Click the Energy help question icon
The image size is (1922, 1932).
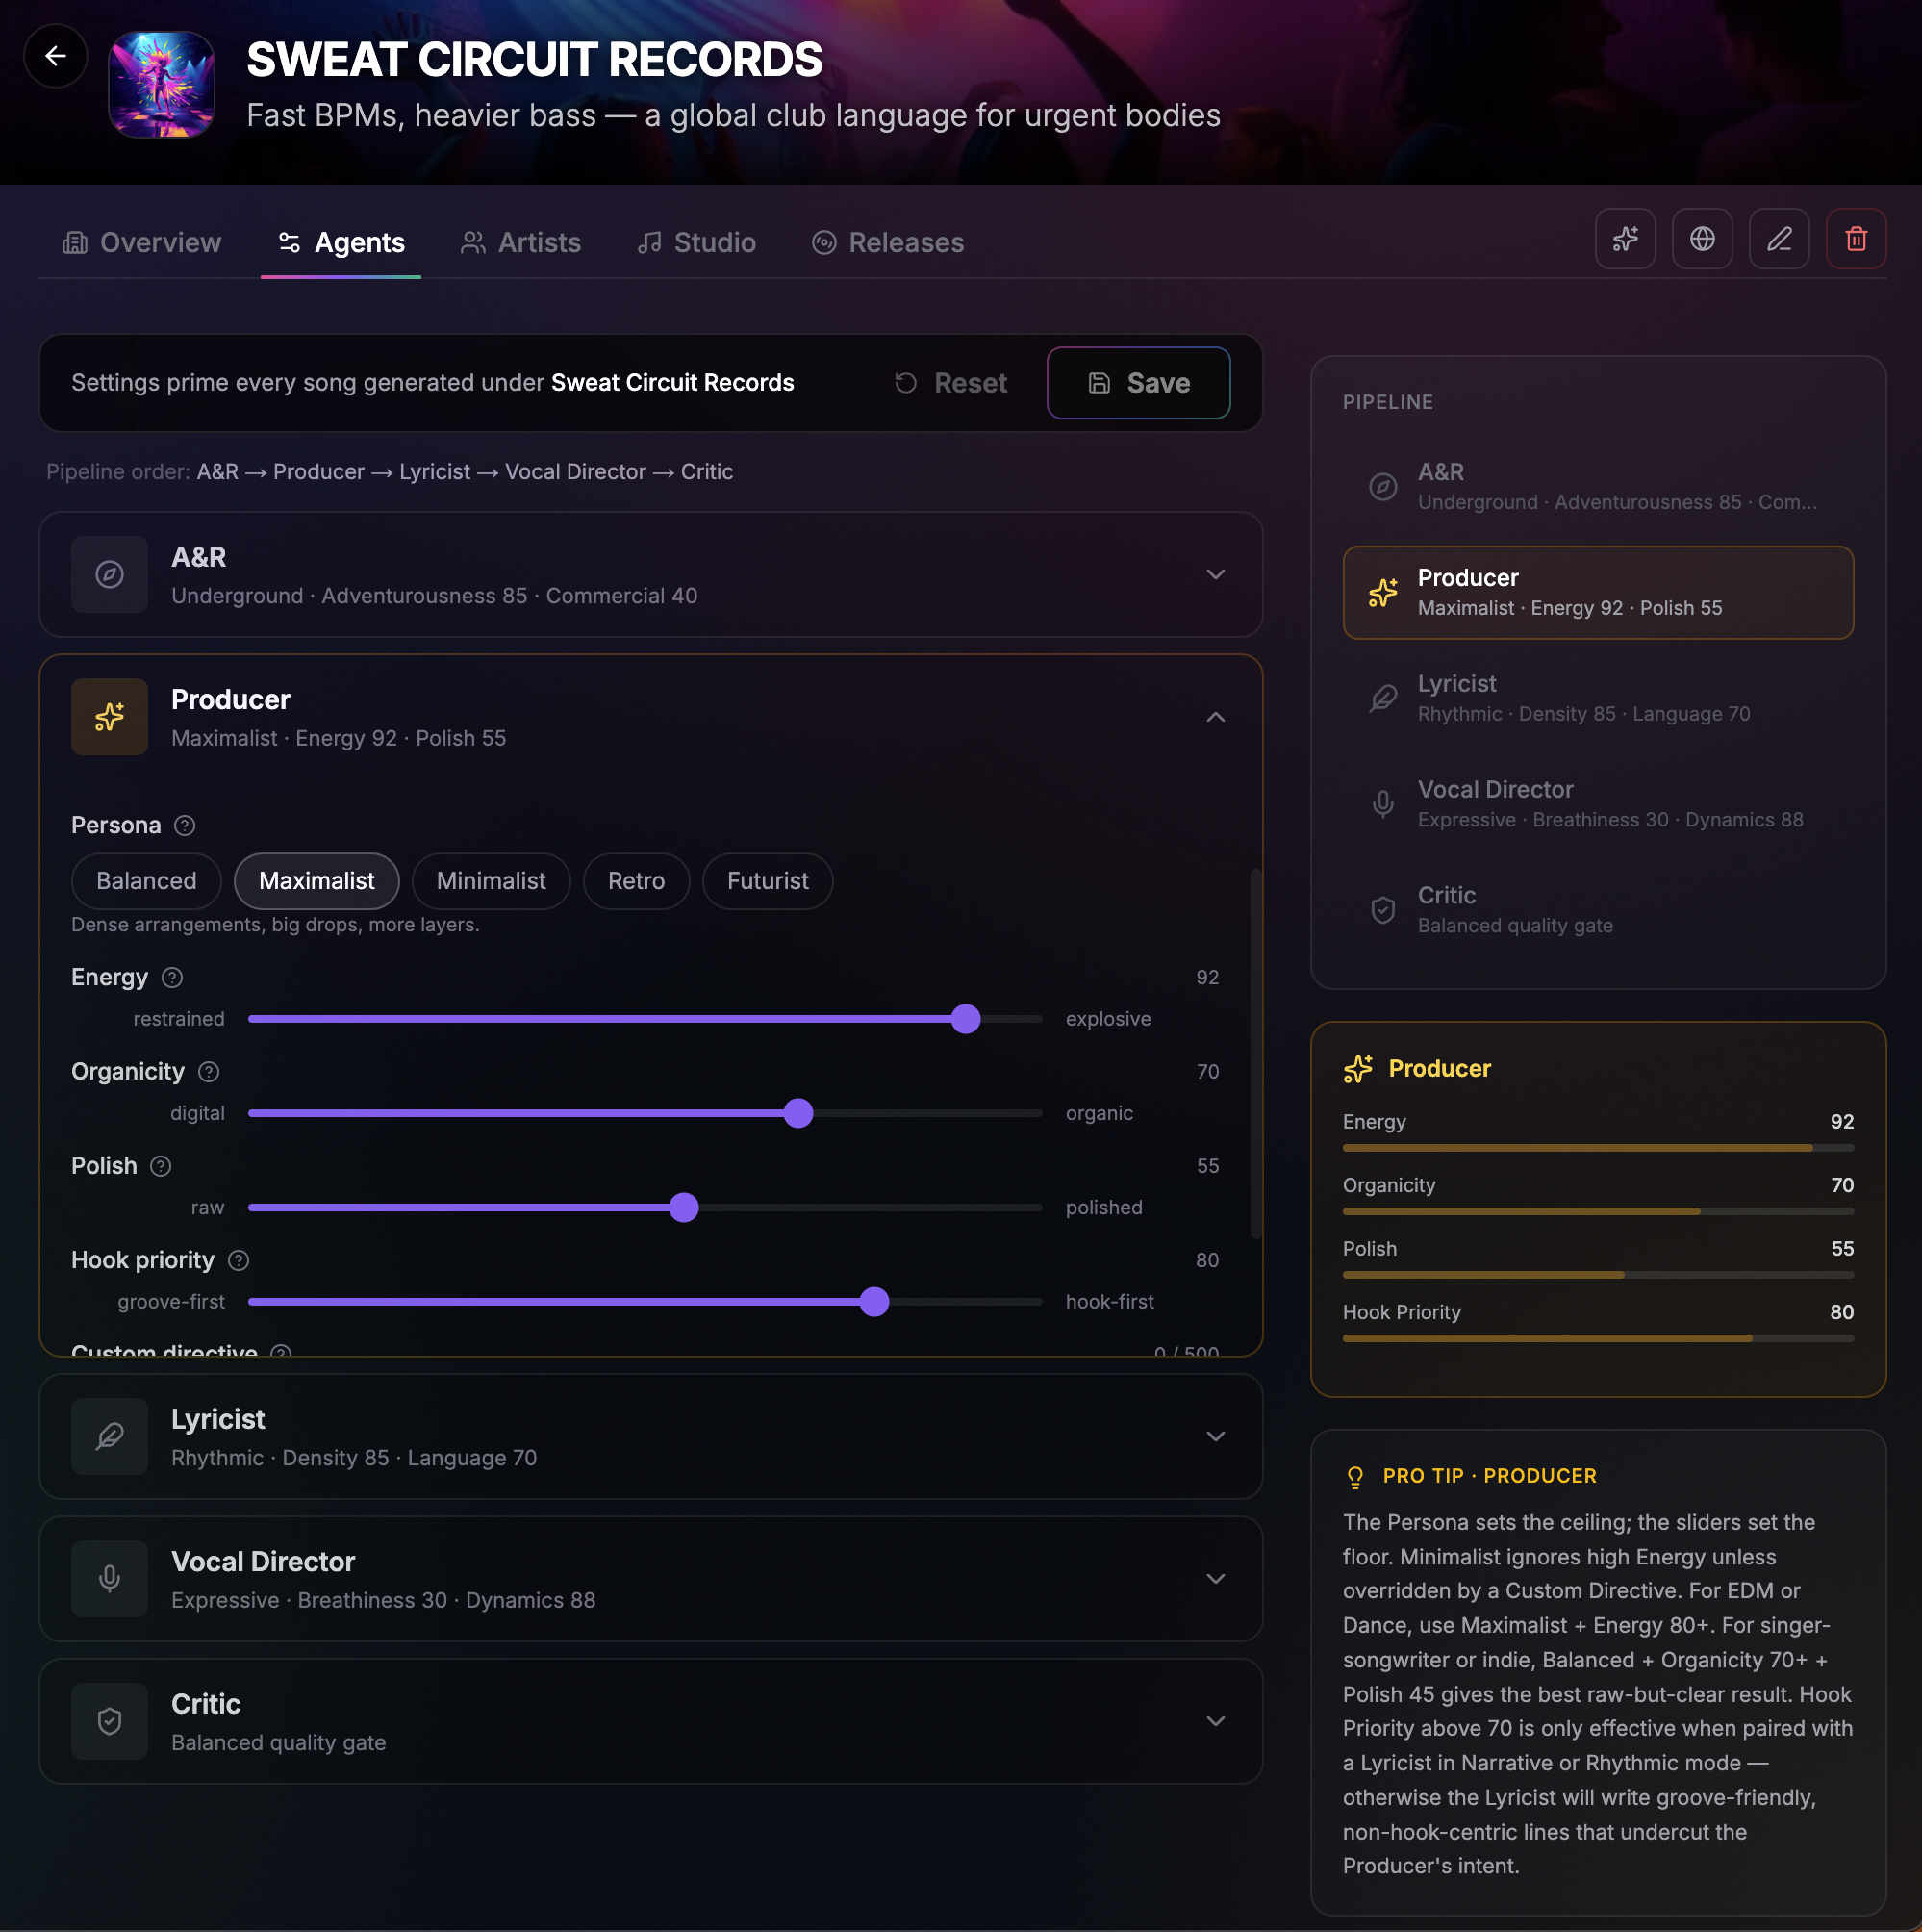point(172,977)
